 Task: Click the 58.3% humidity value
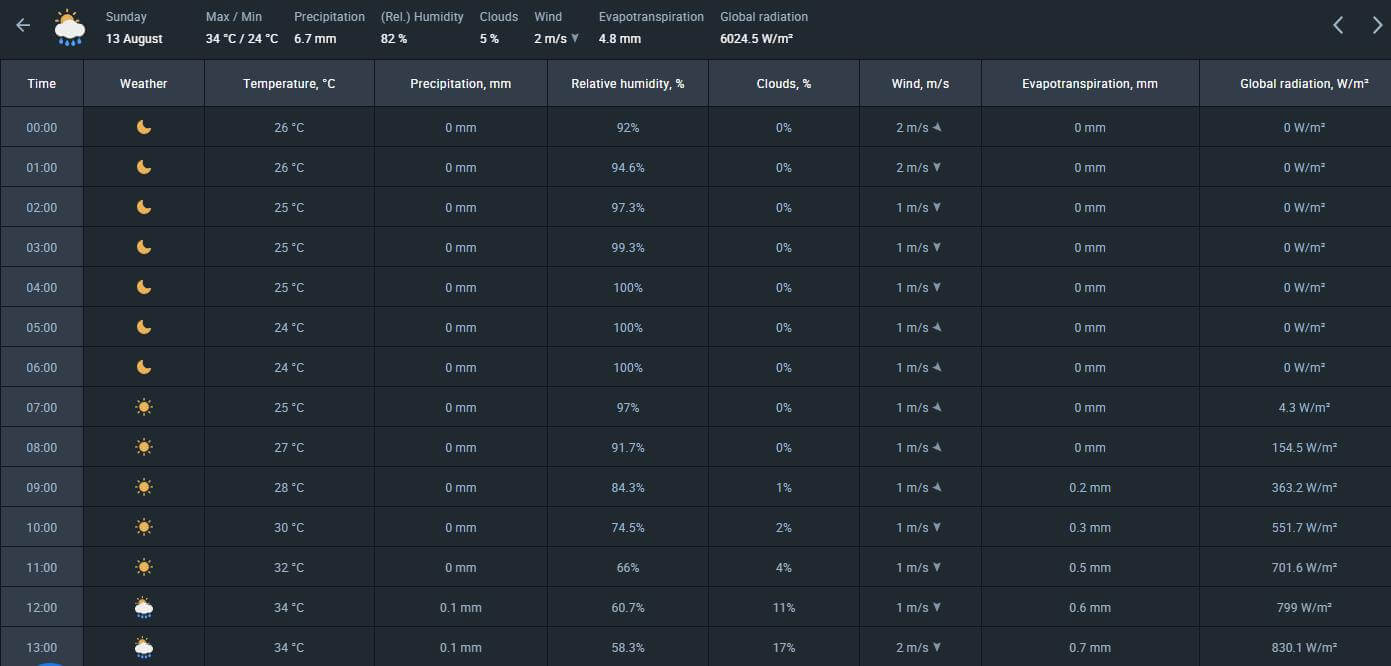click(628, 647)
